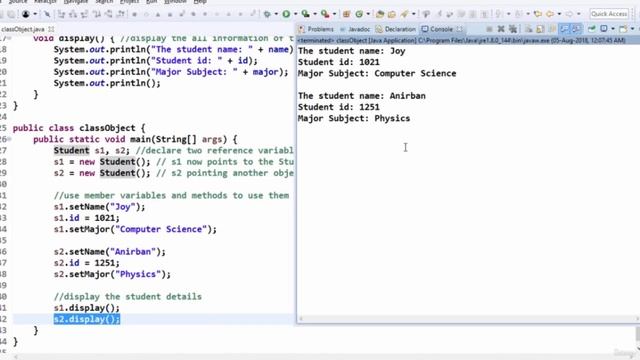The image size is (640, 360).
Task: Click the Debug bug icon in toolbar
Action: [x=267, y=14]
